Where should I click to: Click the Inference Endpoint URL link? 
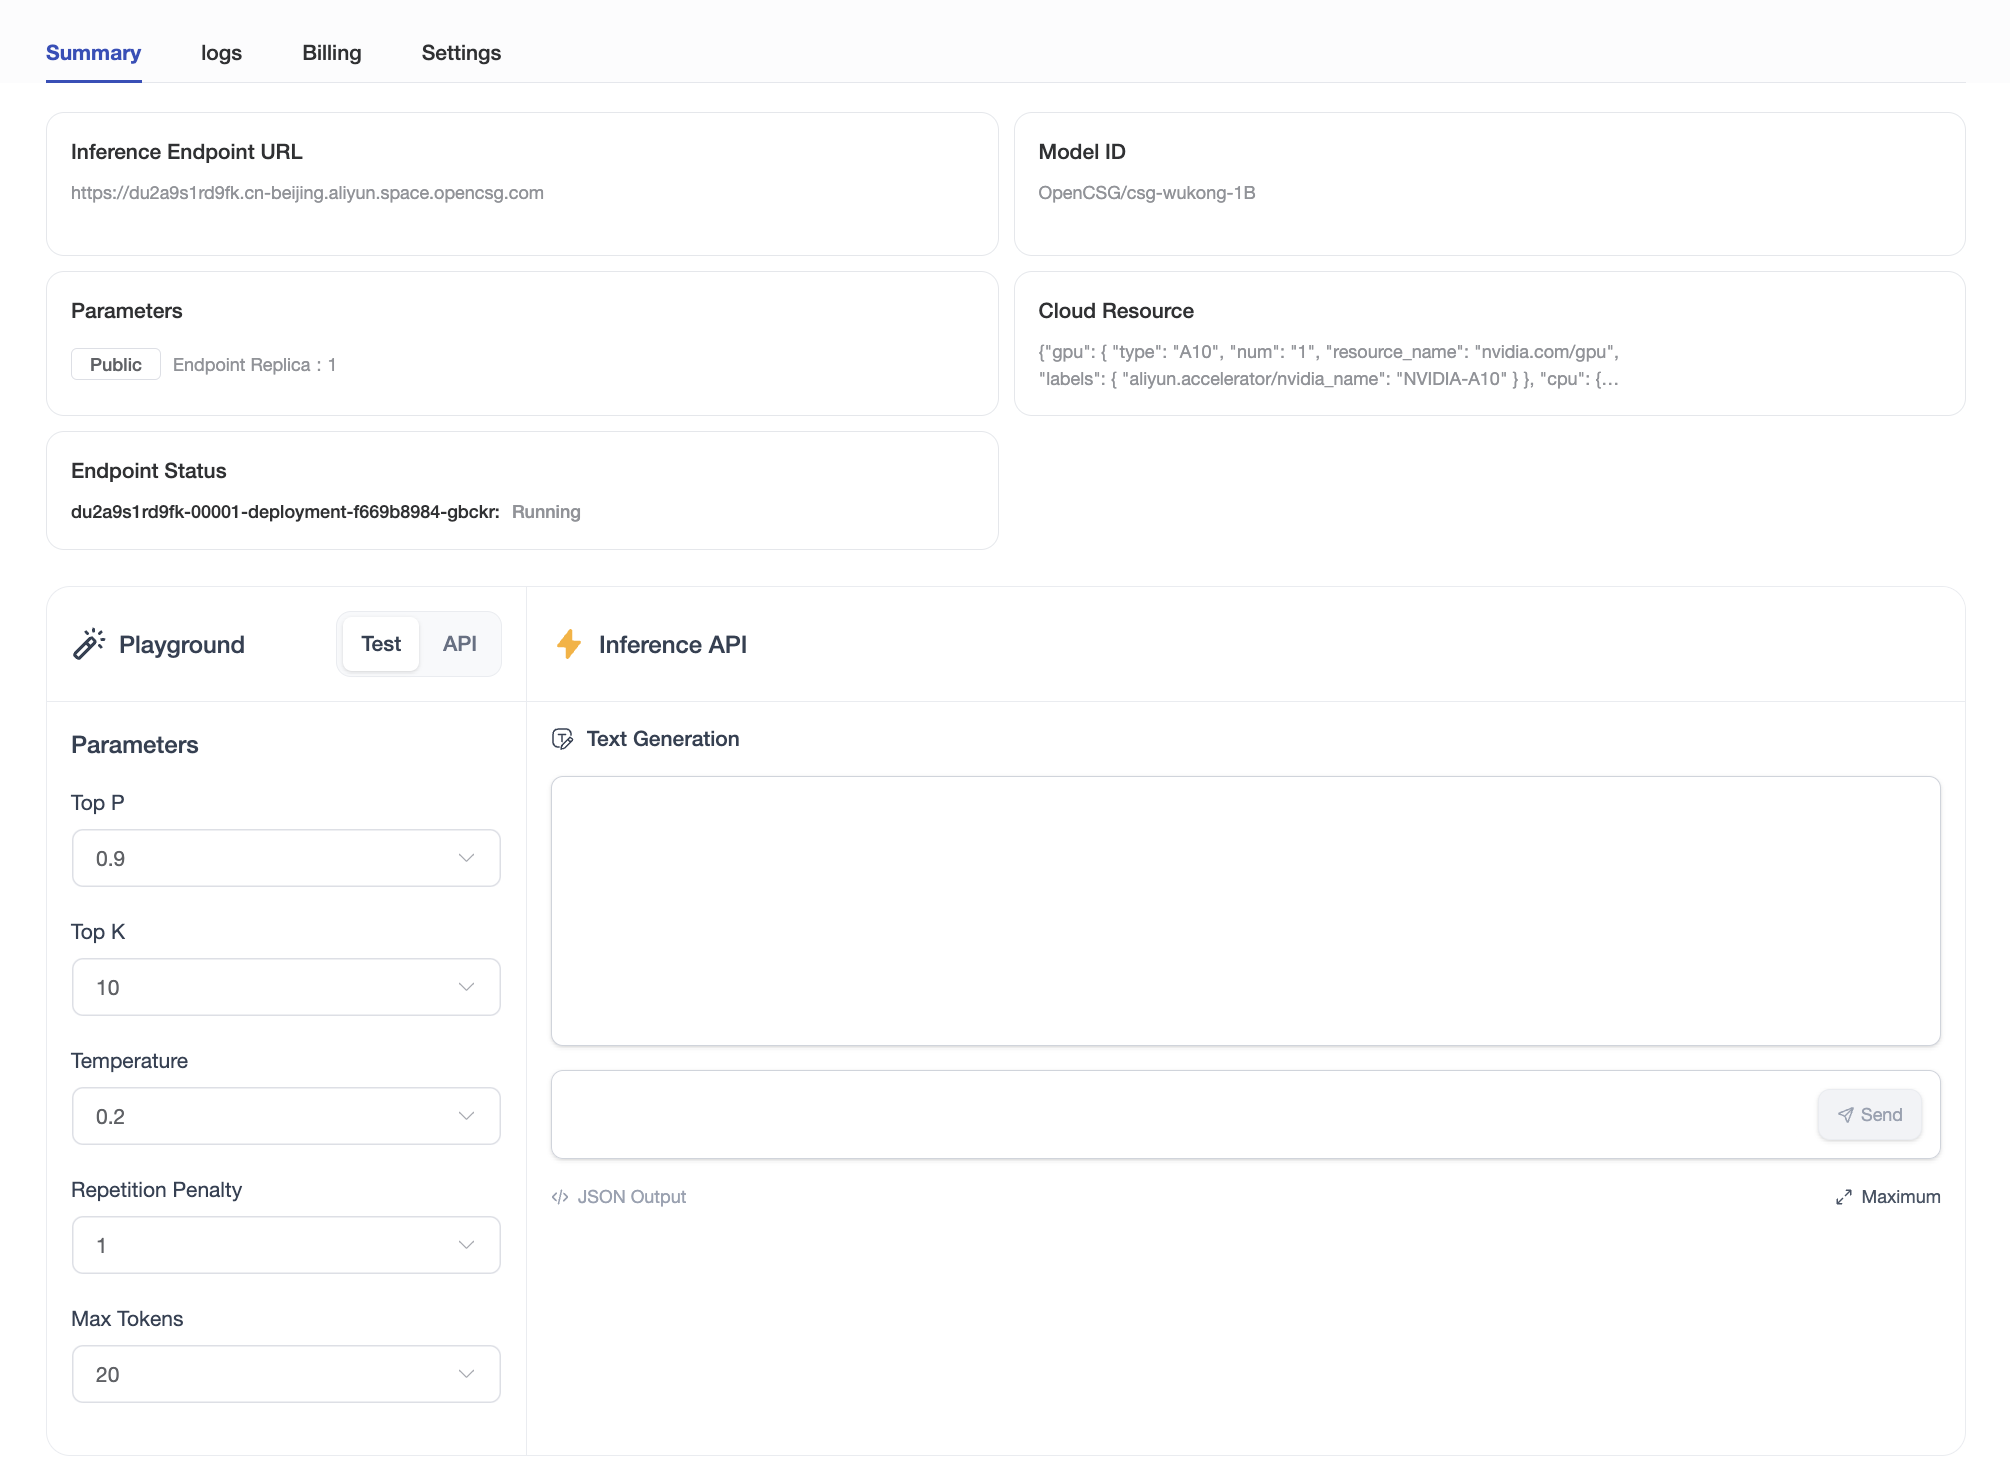307,193
